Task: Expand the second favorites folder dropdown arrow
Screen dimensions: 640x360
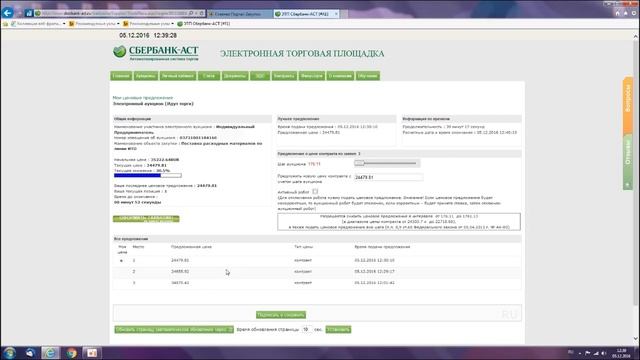Action: (118, 24)
